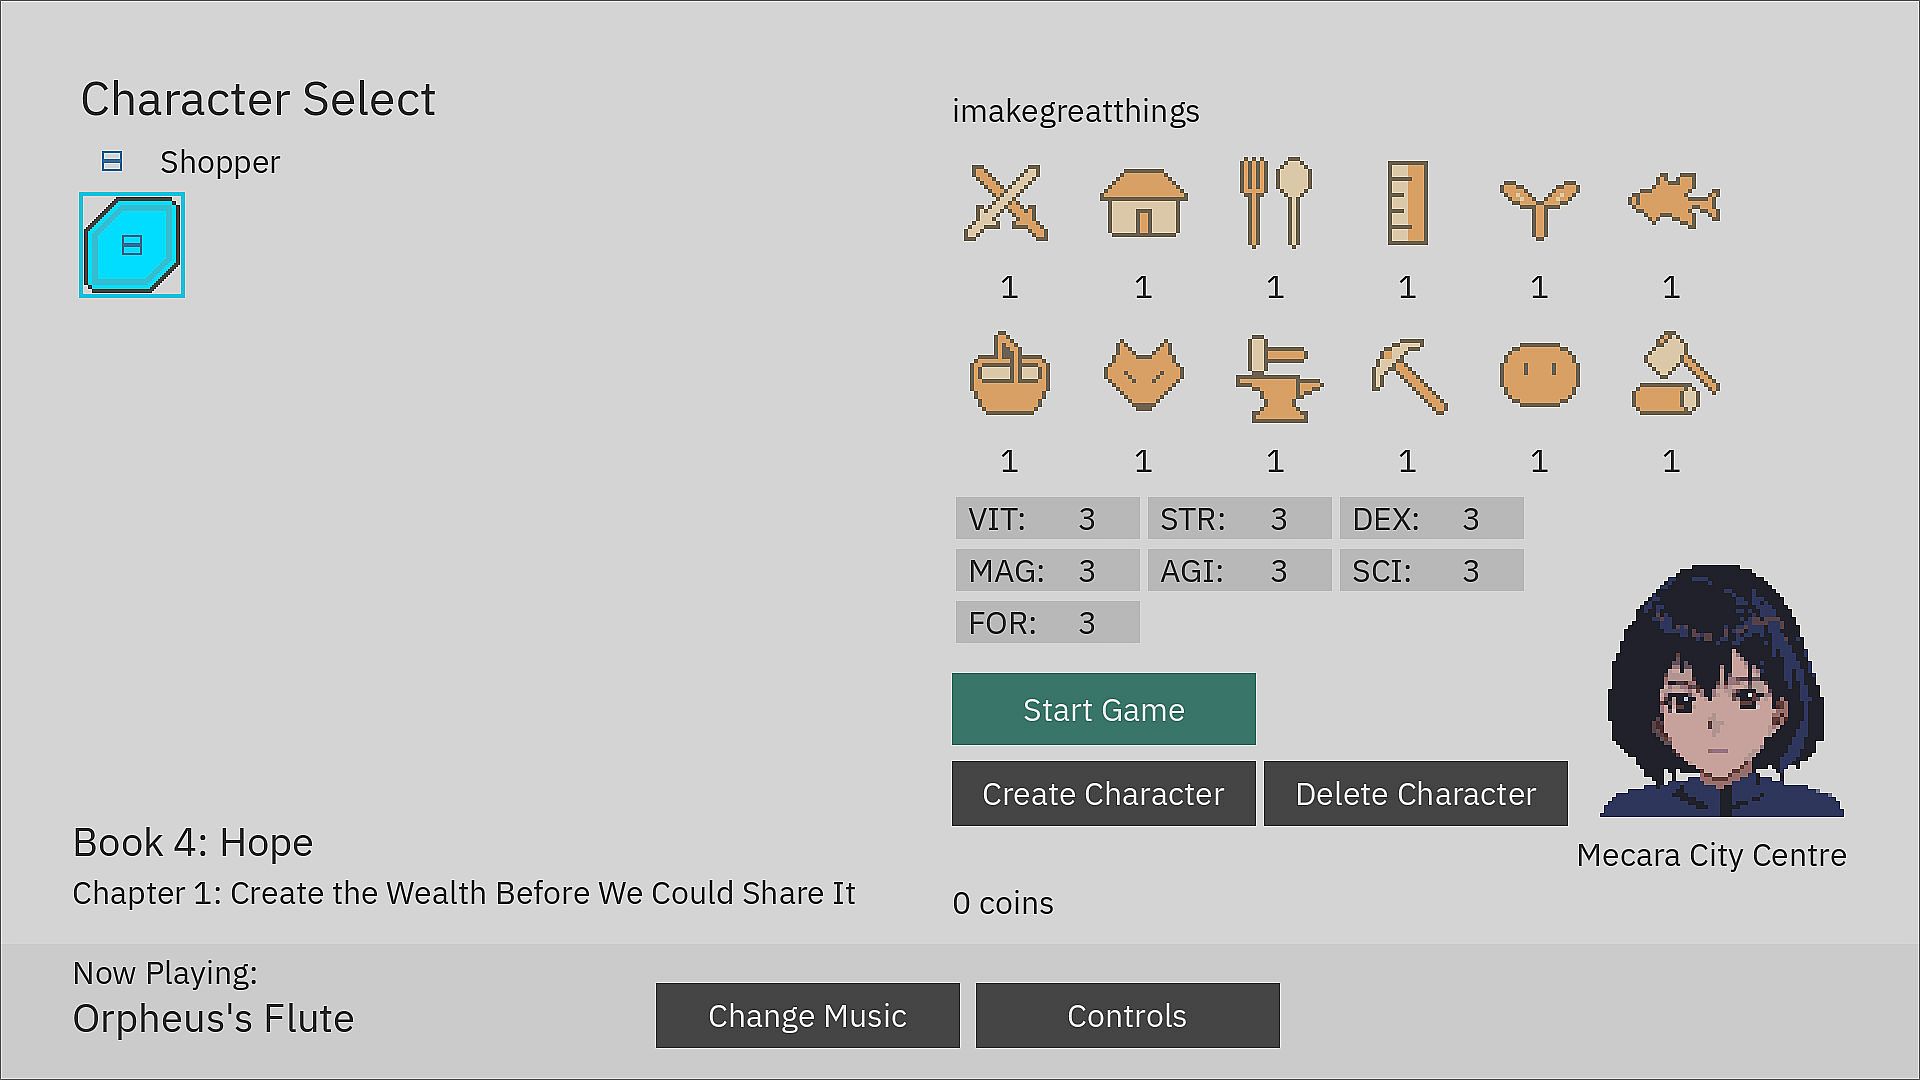Click the sprout farming skill icon
Image resolution: width=1920 pixels, height=1080 pixels.
coord(1539,205)
